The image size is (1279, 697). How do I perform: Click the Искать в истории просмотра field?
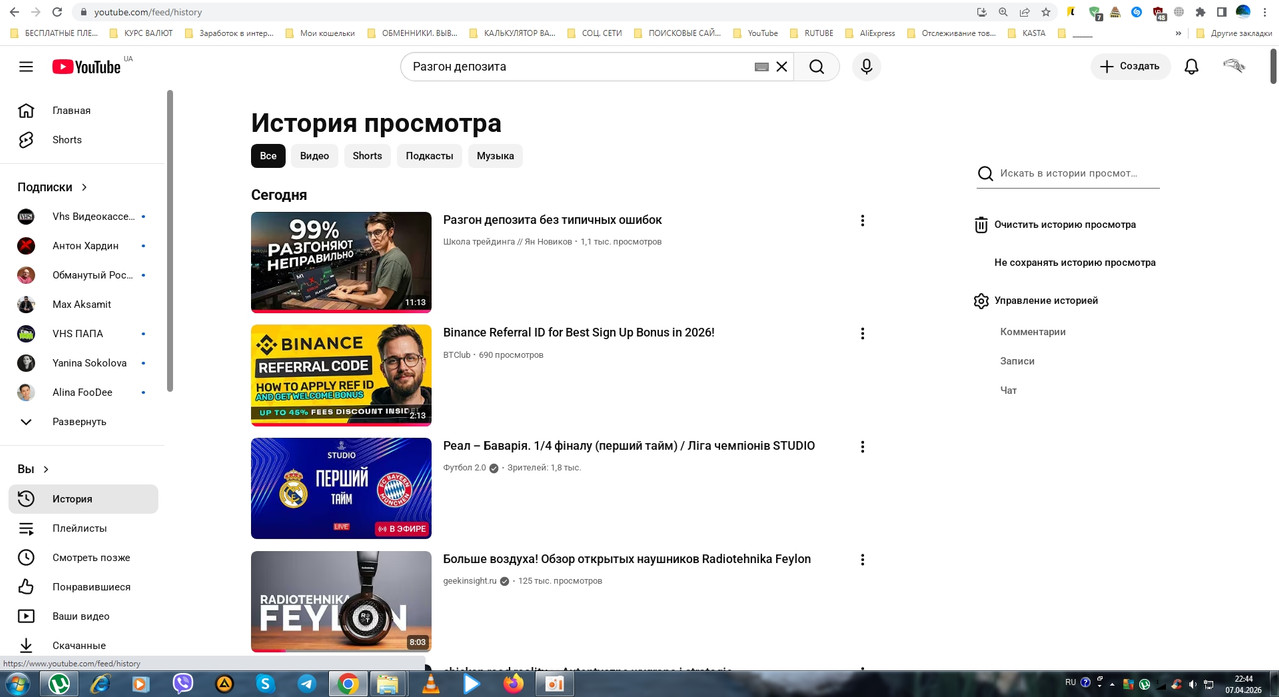click(1068, 173)
